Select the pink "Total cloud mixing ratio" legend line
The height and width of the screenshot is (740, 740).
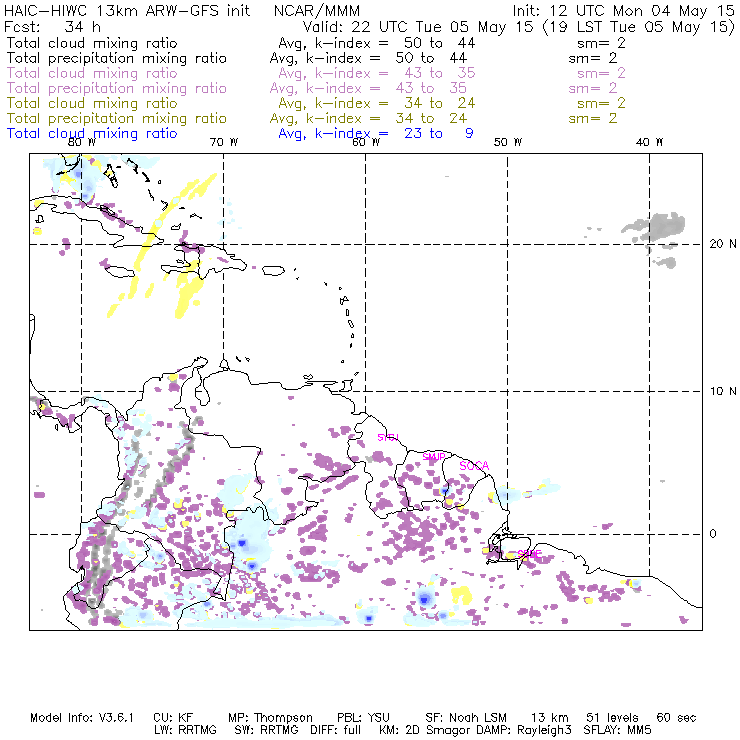[92, 73]
